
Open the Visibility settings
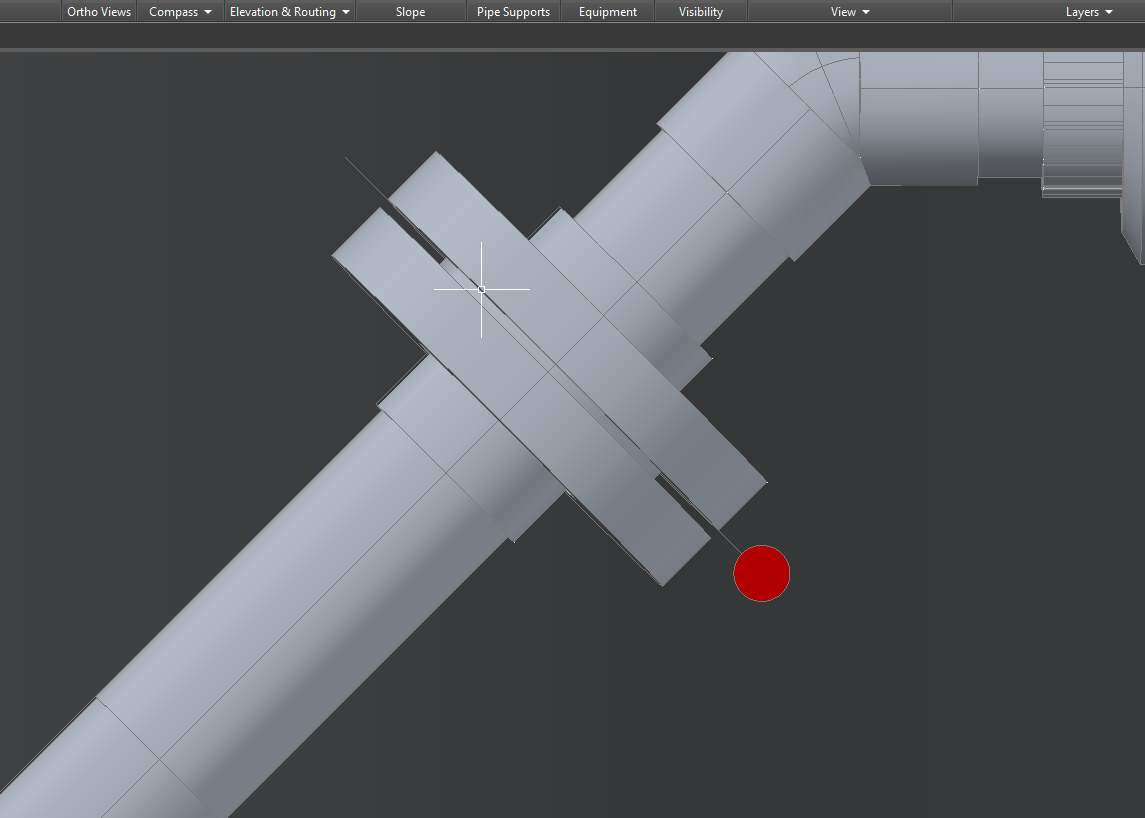700,11
